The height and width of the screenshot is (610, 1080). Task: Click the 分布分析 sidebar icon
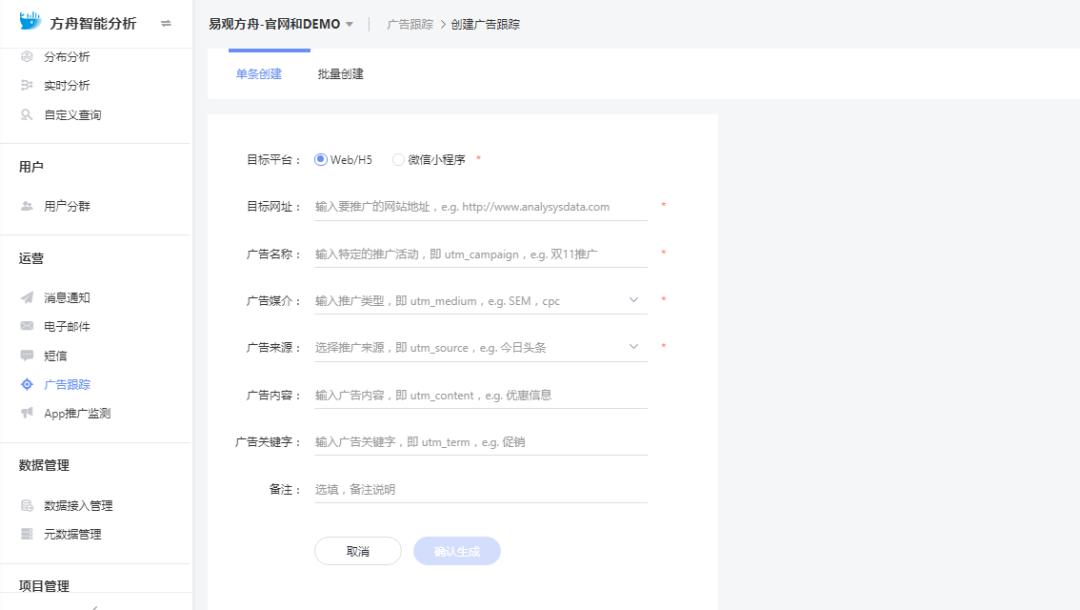coord(27,56)
